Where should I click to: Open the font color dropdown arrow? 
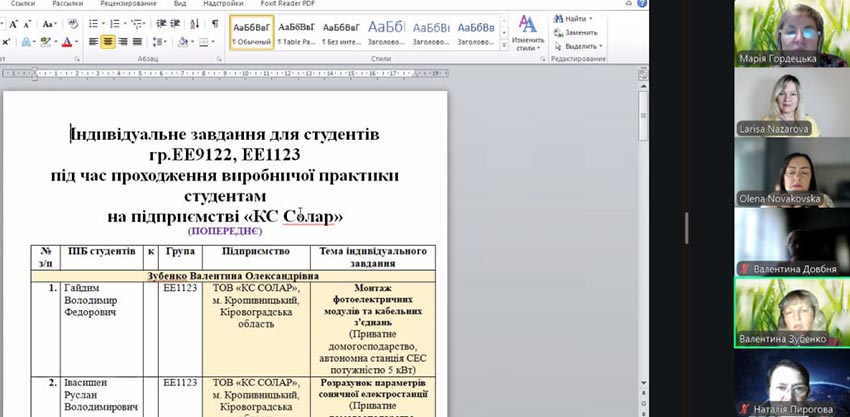pyautogui.click(x=75, y=42)
